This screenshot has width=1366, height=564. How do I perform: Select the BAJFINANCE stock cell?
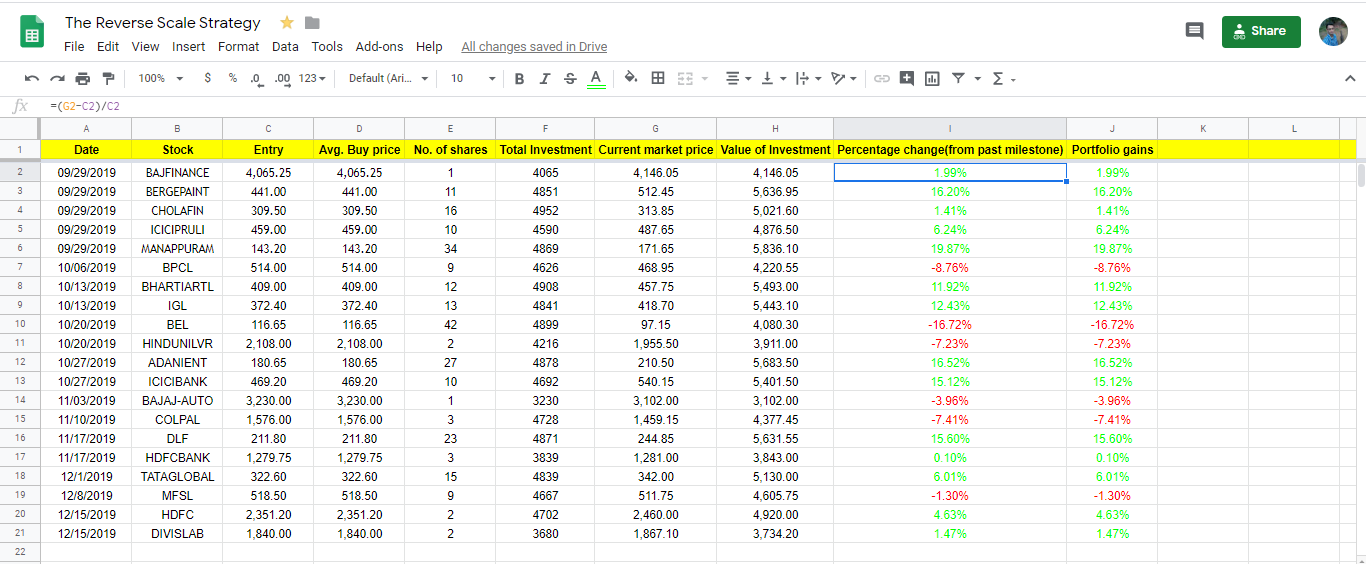click(177, 173)
